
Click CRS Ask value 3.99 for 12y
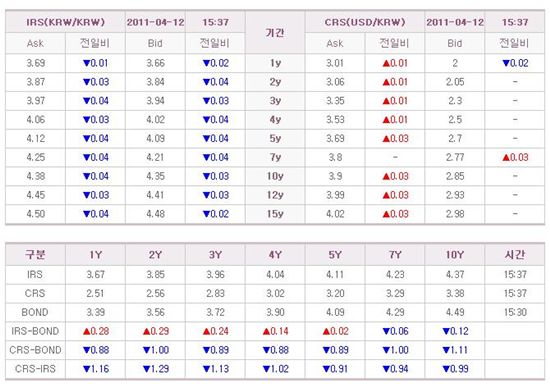[335, 195]
